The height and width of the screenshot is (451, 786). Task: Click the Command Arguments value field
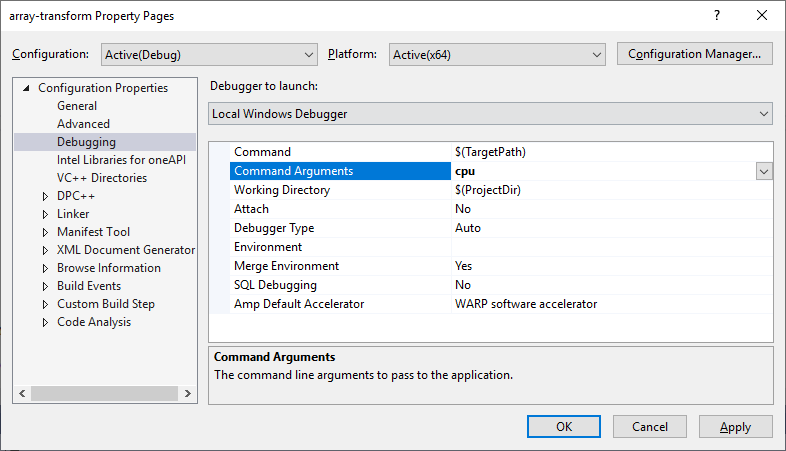click(600, 171)
